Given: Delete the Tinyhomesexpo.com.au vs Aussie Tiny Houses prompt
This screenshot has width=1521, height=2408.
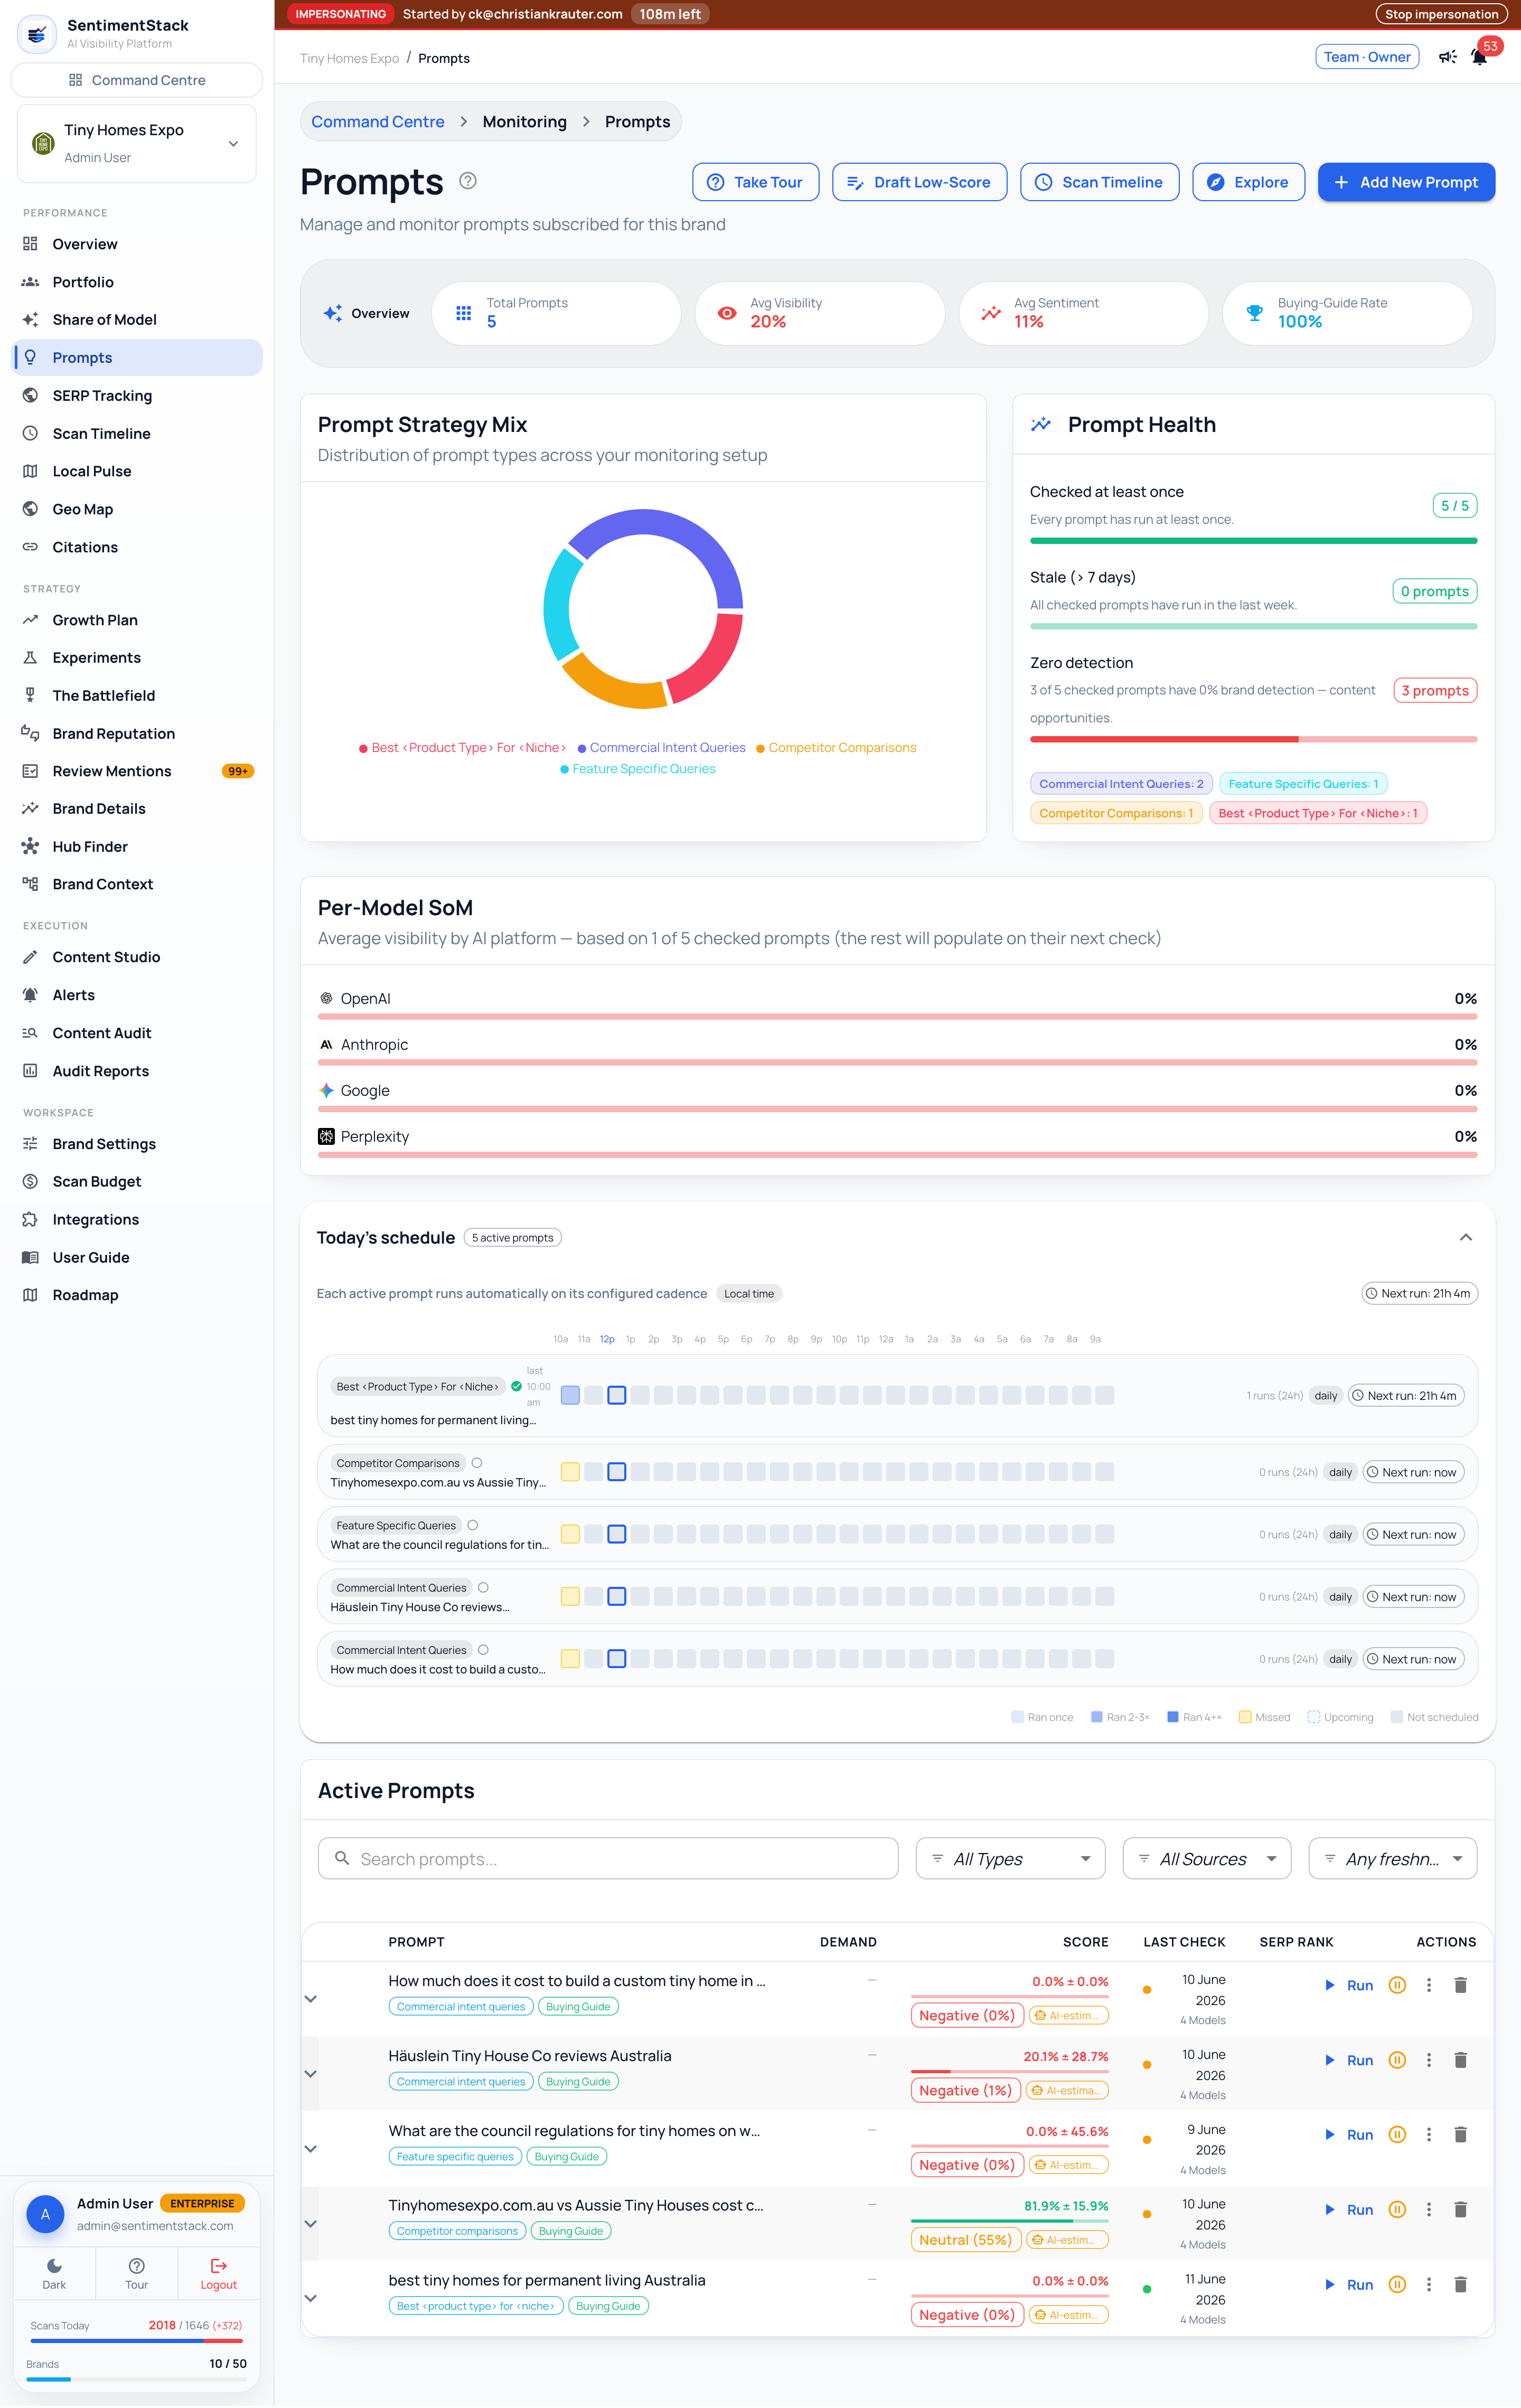Looking at the screenshot, I should pos(1460,2210).
